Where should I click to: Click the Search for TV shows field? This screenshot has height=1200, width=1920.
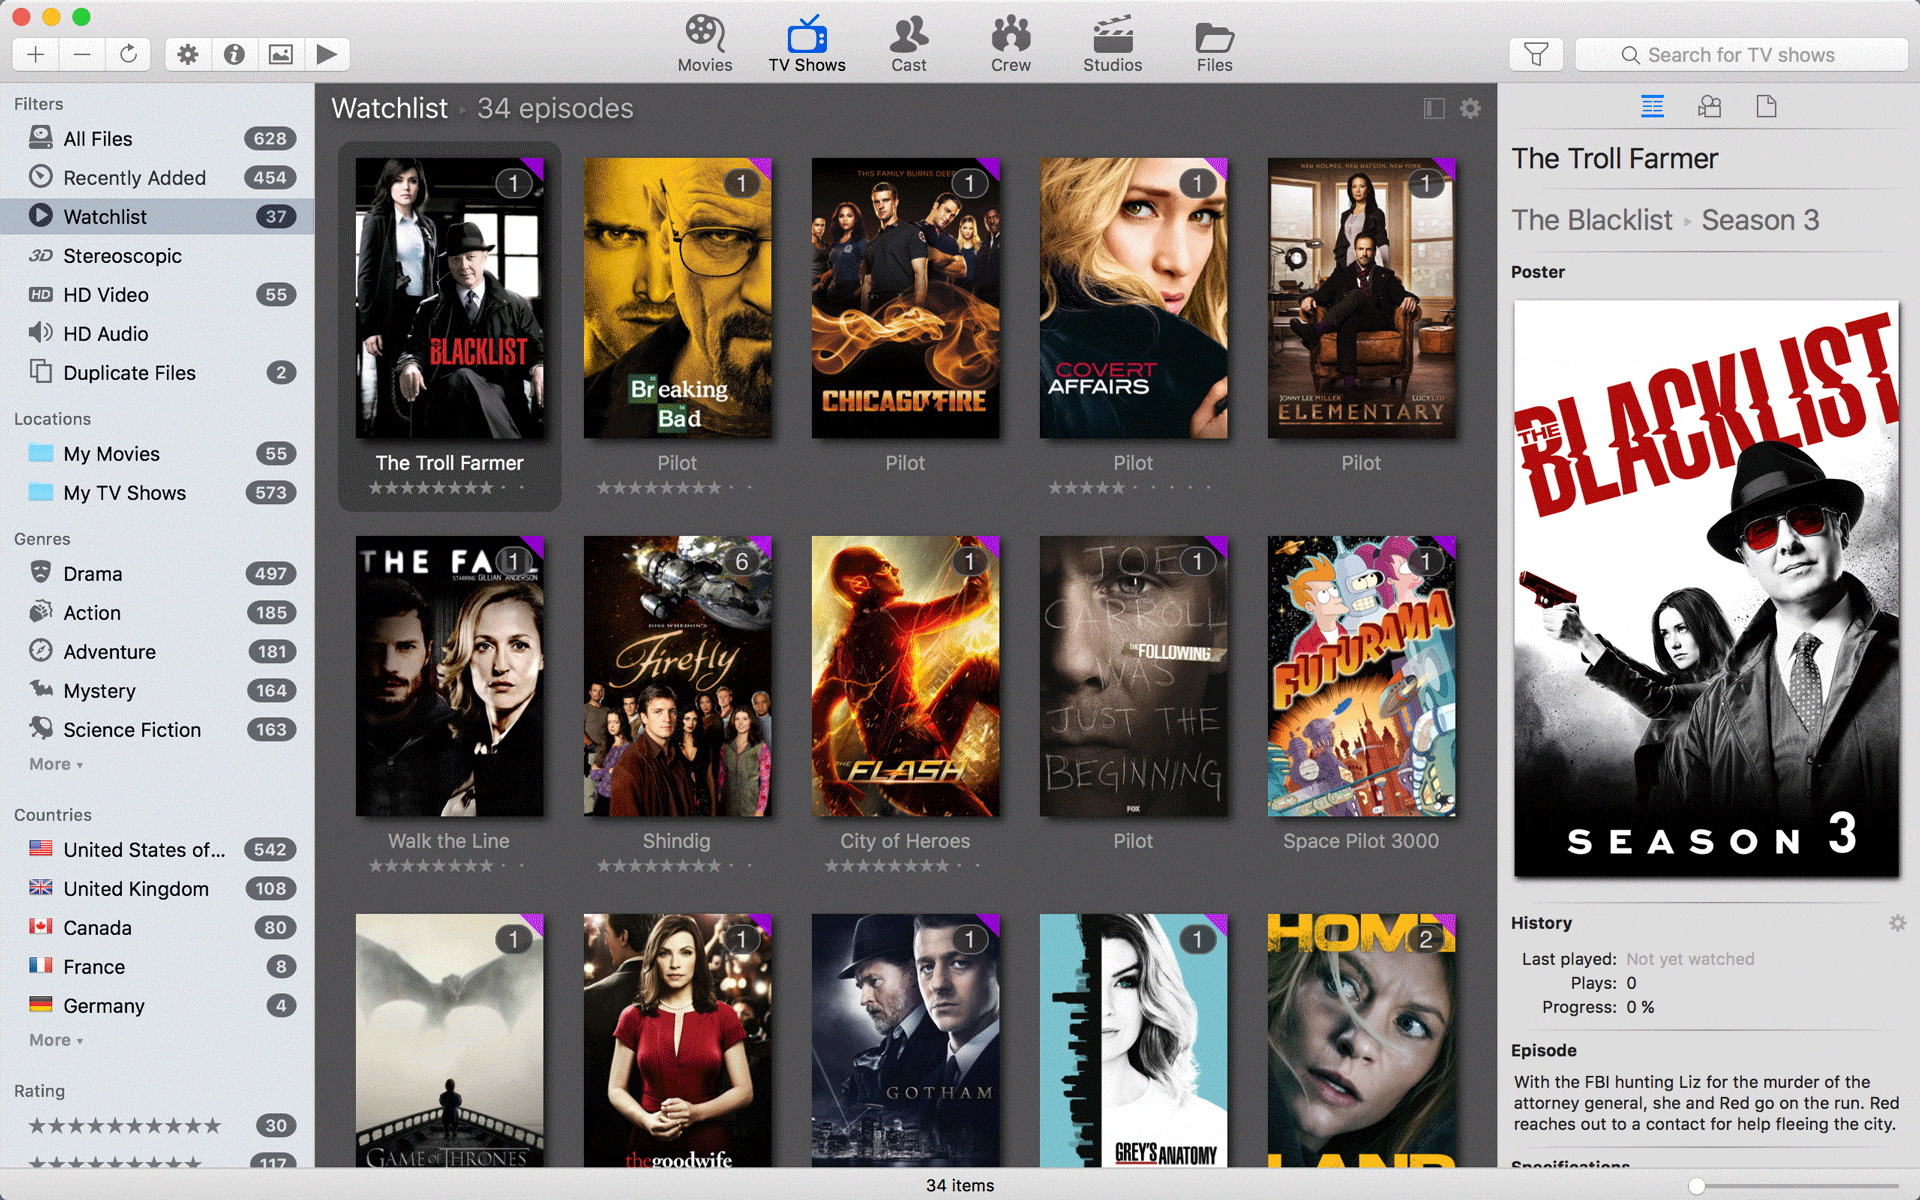click(x=1741, y=55)
